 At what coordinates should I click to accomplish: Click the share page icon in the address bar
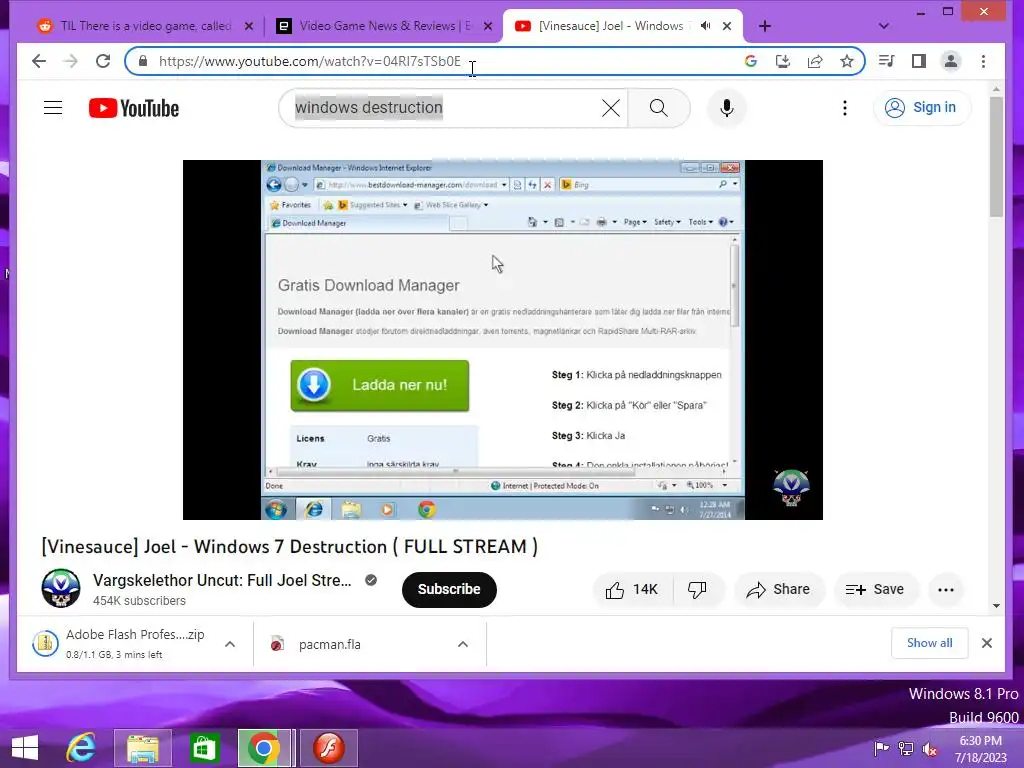pos(815,61)
